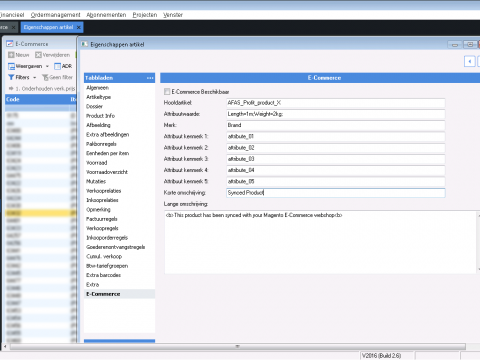Click the Merk input field
480x360 pixels.
click(x=336, y=125)
